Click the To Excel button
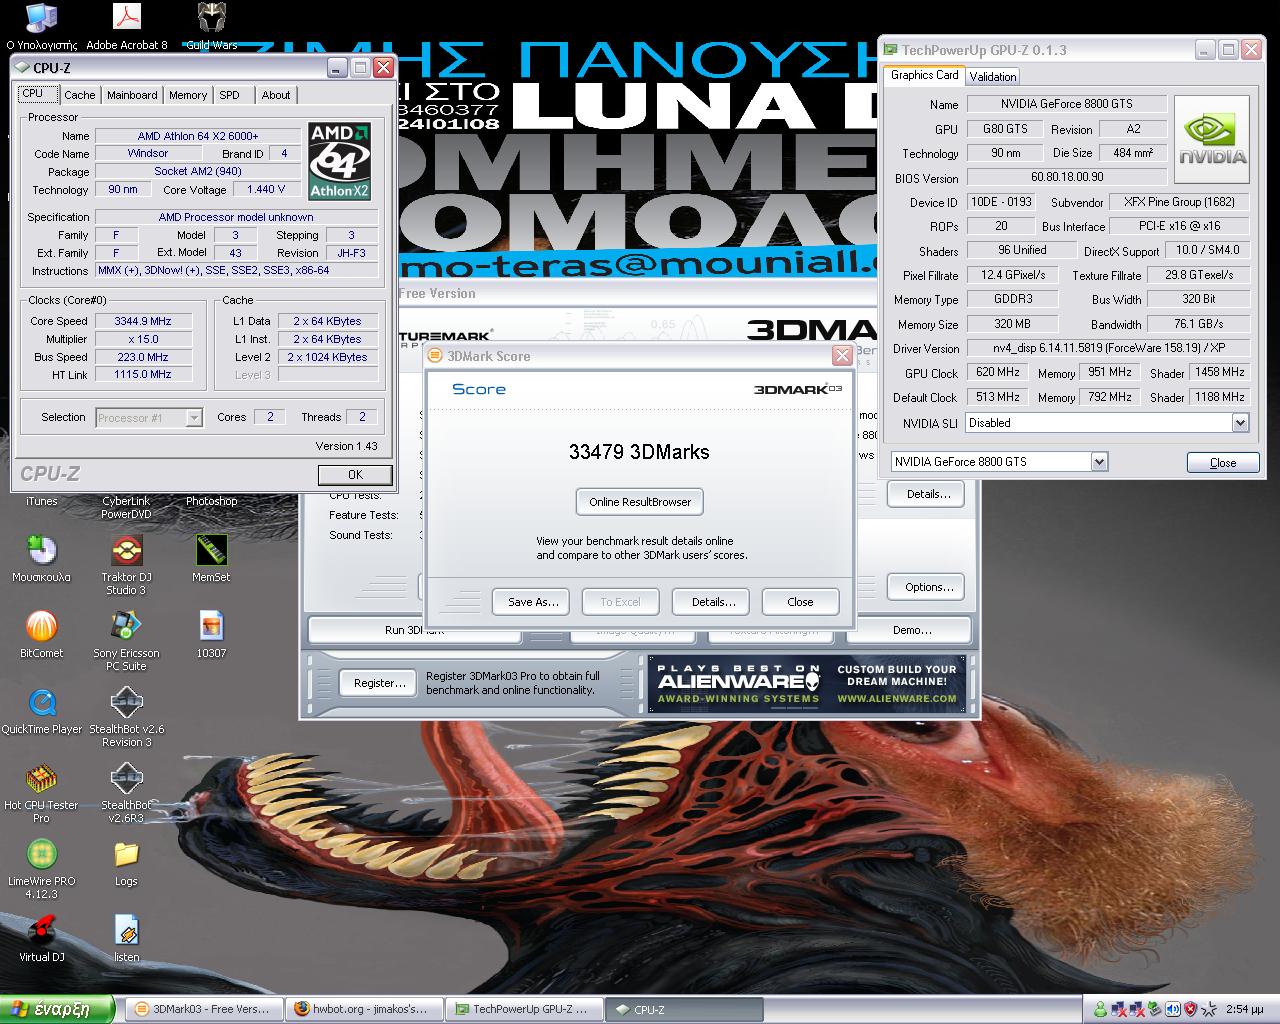Image resolution: width=1280 pixels, height=1024 pixels. (620, 602)
